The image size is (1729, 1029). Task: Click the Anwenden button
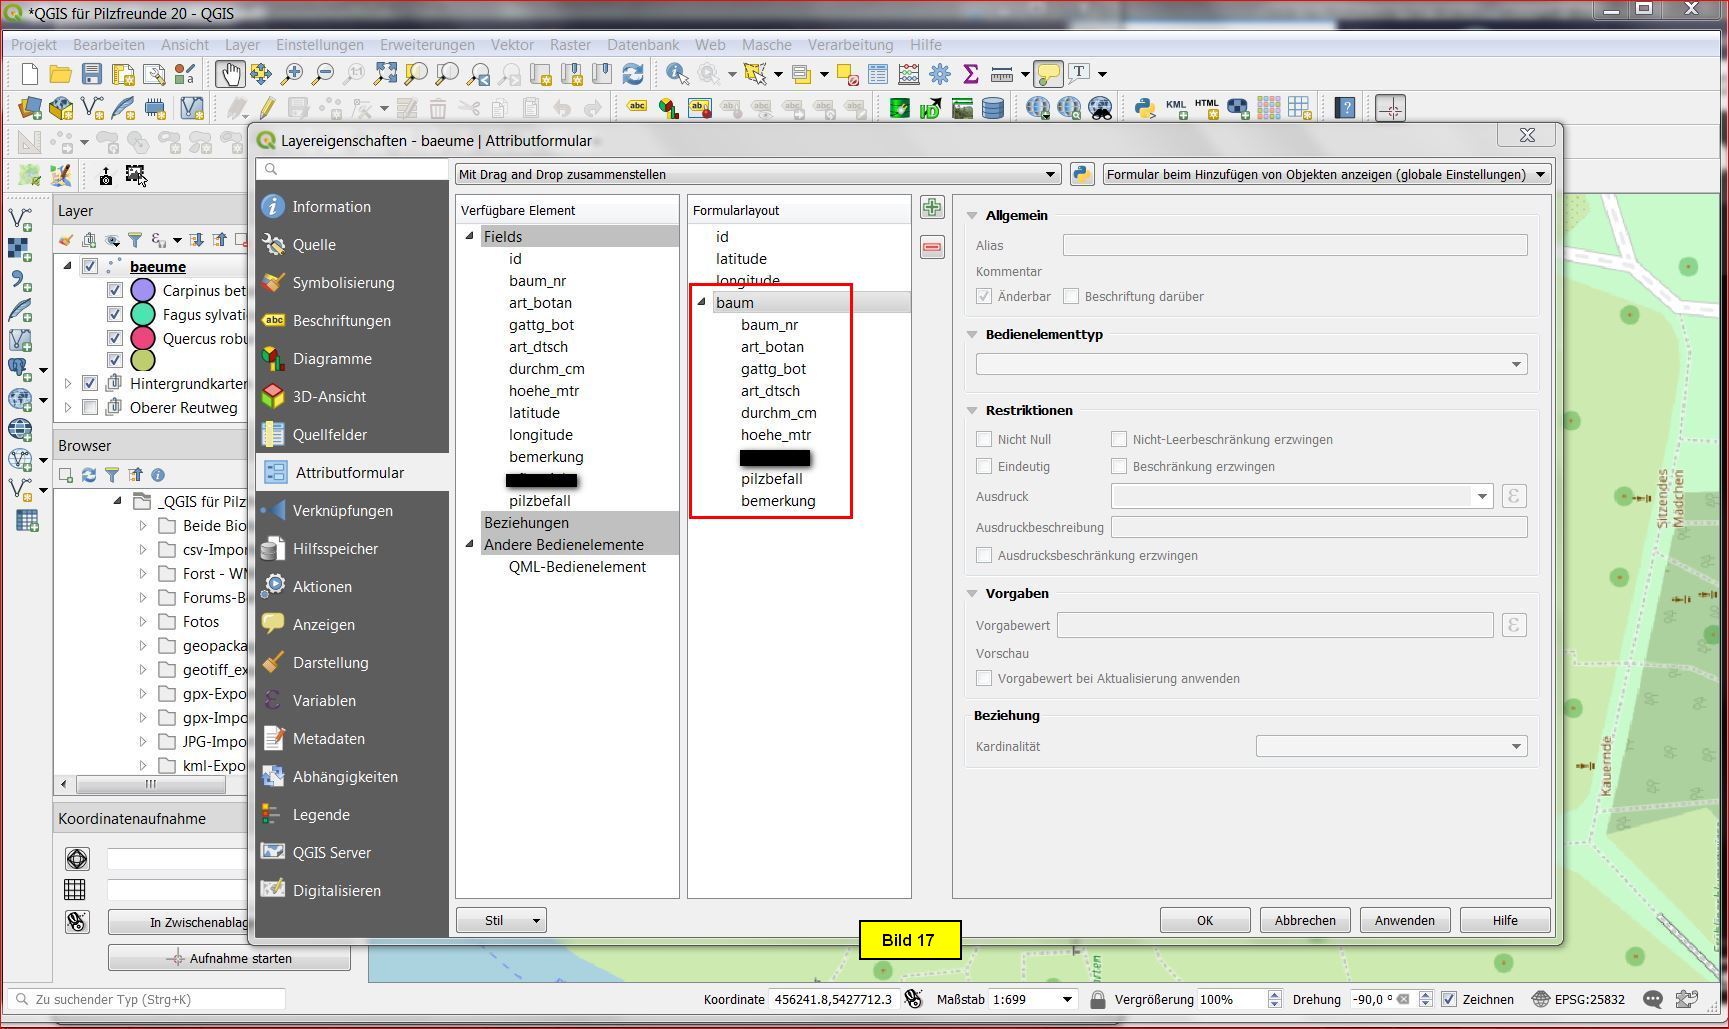(x=1404, y=920)
